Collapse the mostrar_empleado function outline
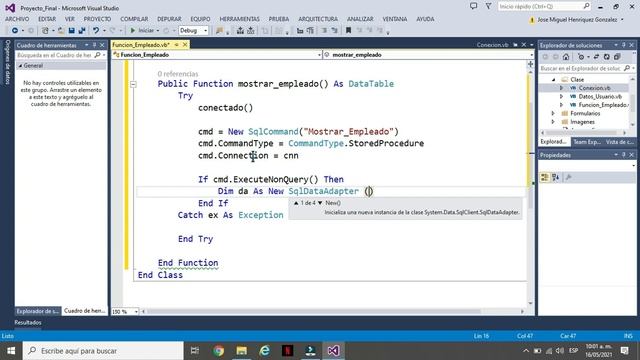The image size is (640, 360). pos(133,84)
